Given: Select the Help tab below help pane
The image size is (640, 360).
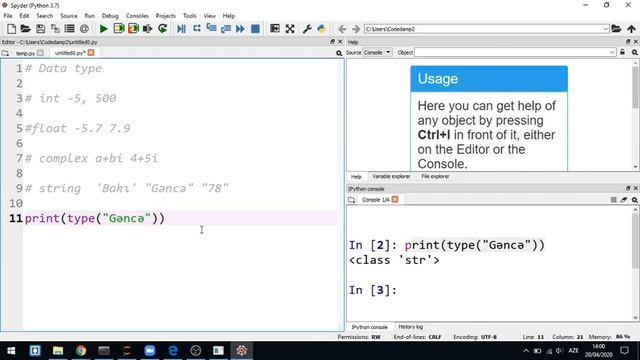Looking at the screenshot, I should [356, 176].
